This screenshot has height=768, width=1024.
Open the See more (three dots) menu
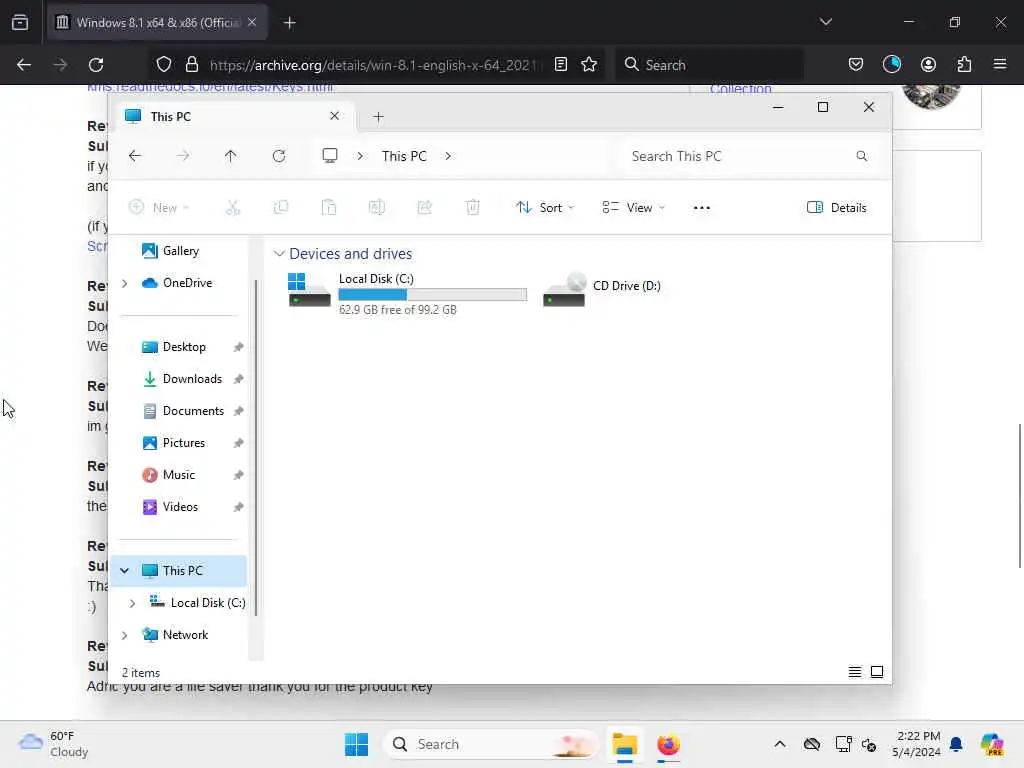(701, 208)
